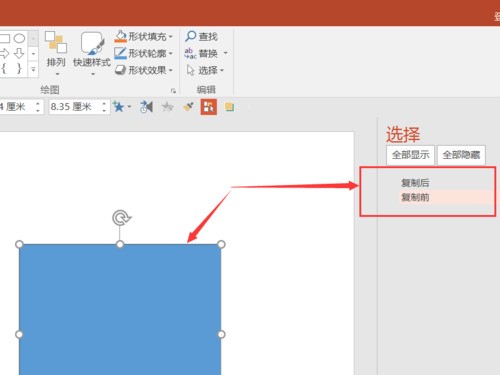The image size is (500, 375).
Task: Click the orange selection pane toolbar icon
Action: 209,107
